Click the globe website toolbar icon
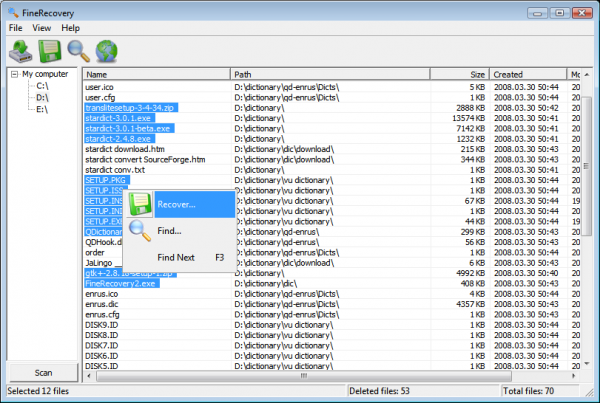Viewport: 600px width, 403px height. 106,50
